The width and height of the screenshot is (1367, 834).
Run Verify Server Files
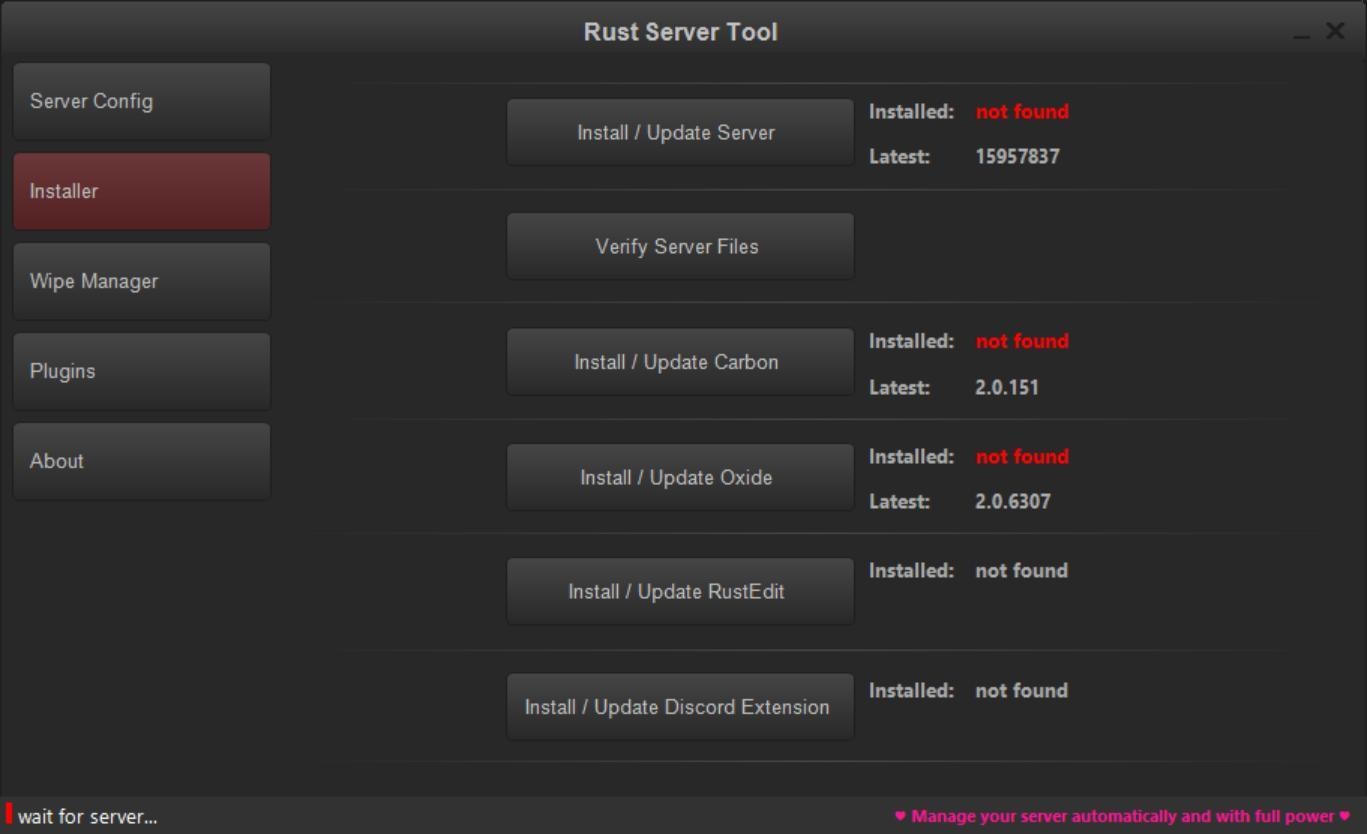[680, 246]
